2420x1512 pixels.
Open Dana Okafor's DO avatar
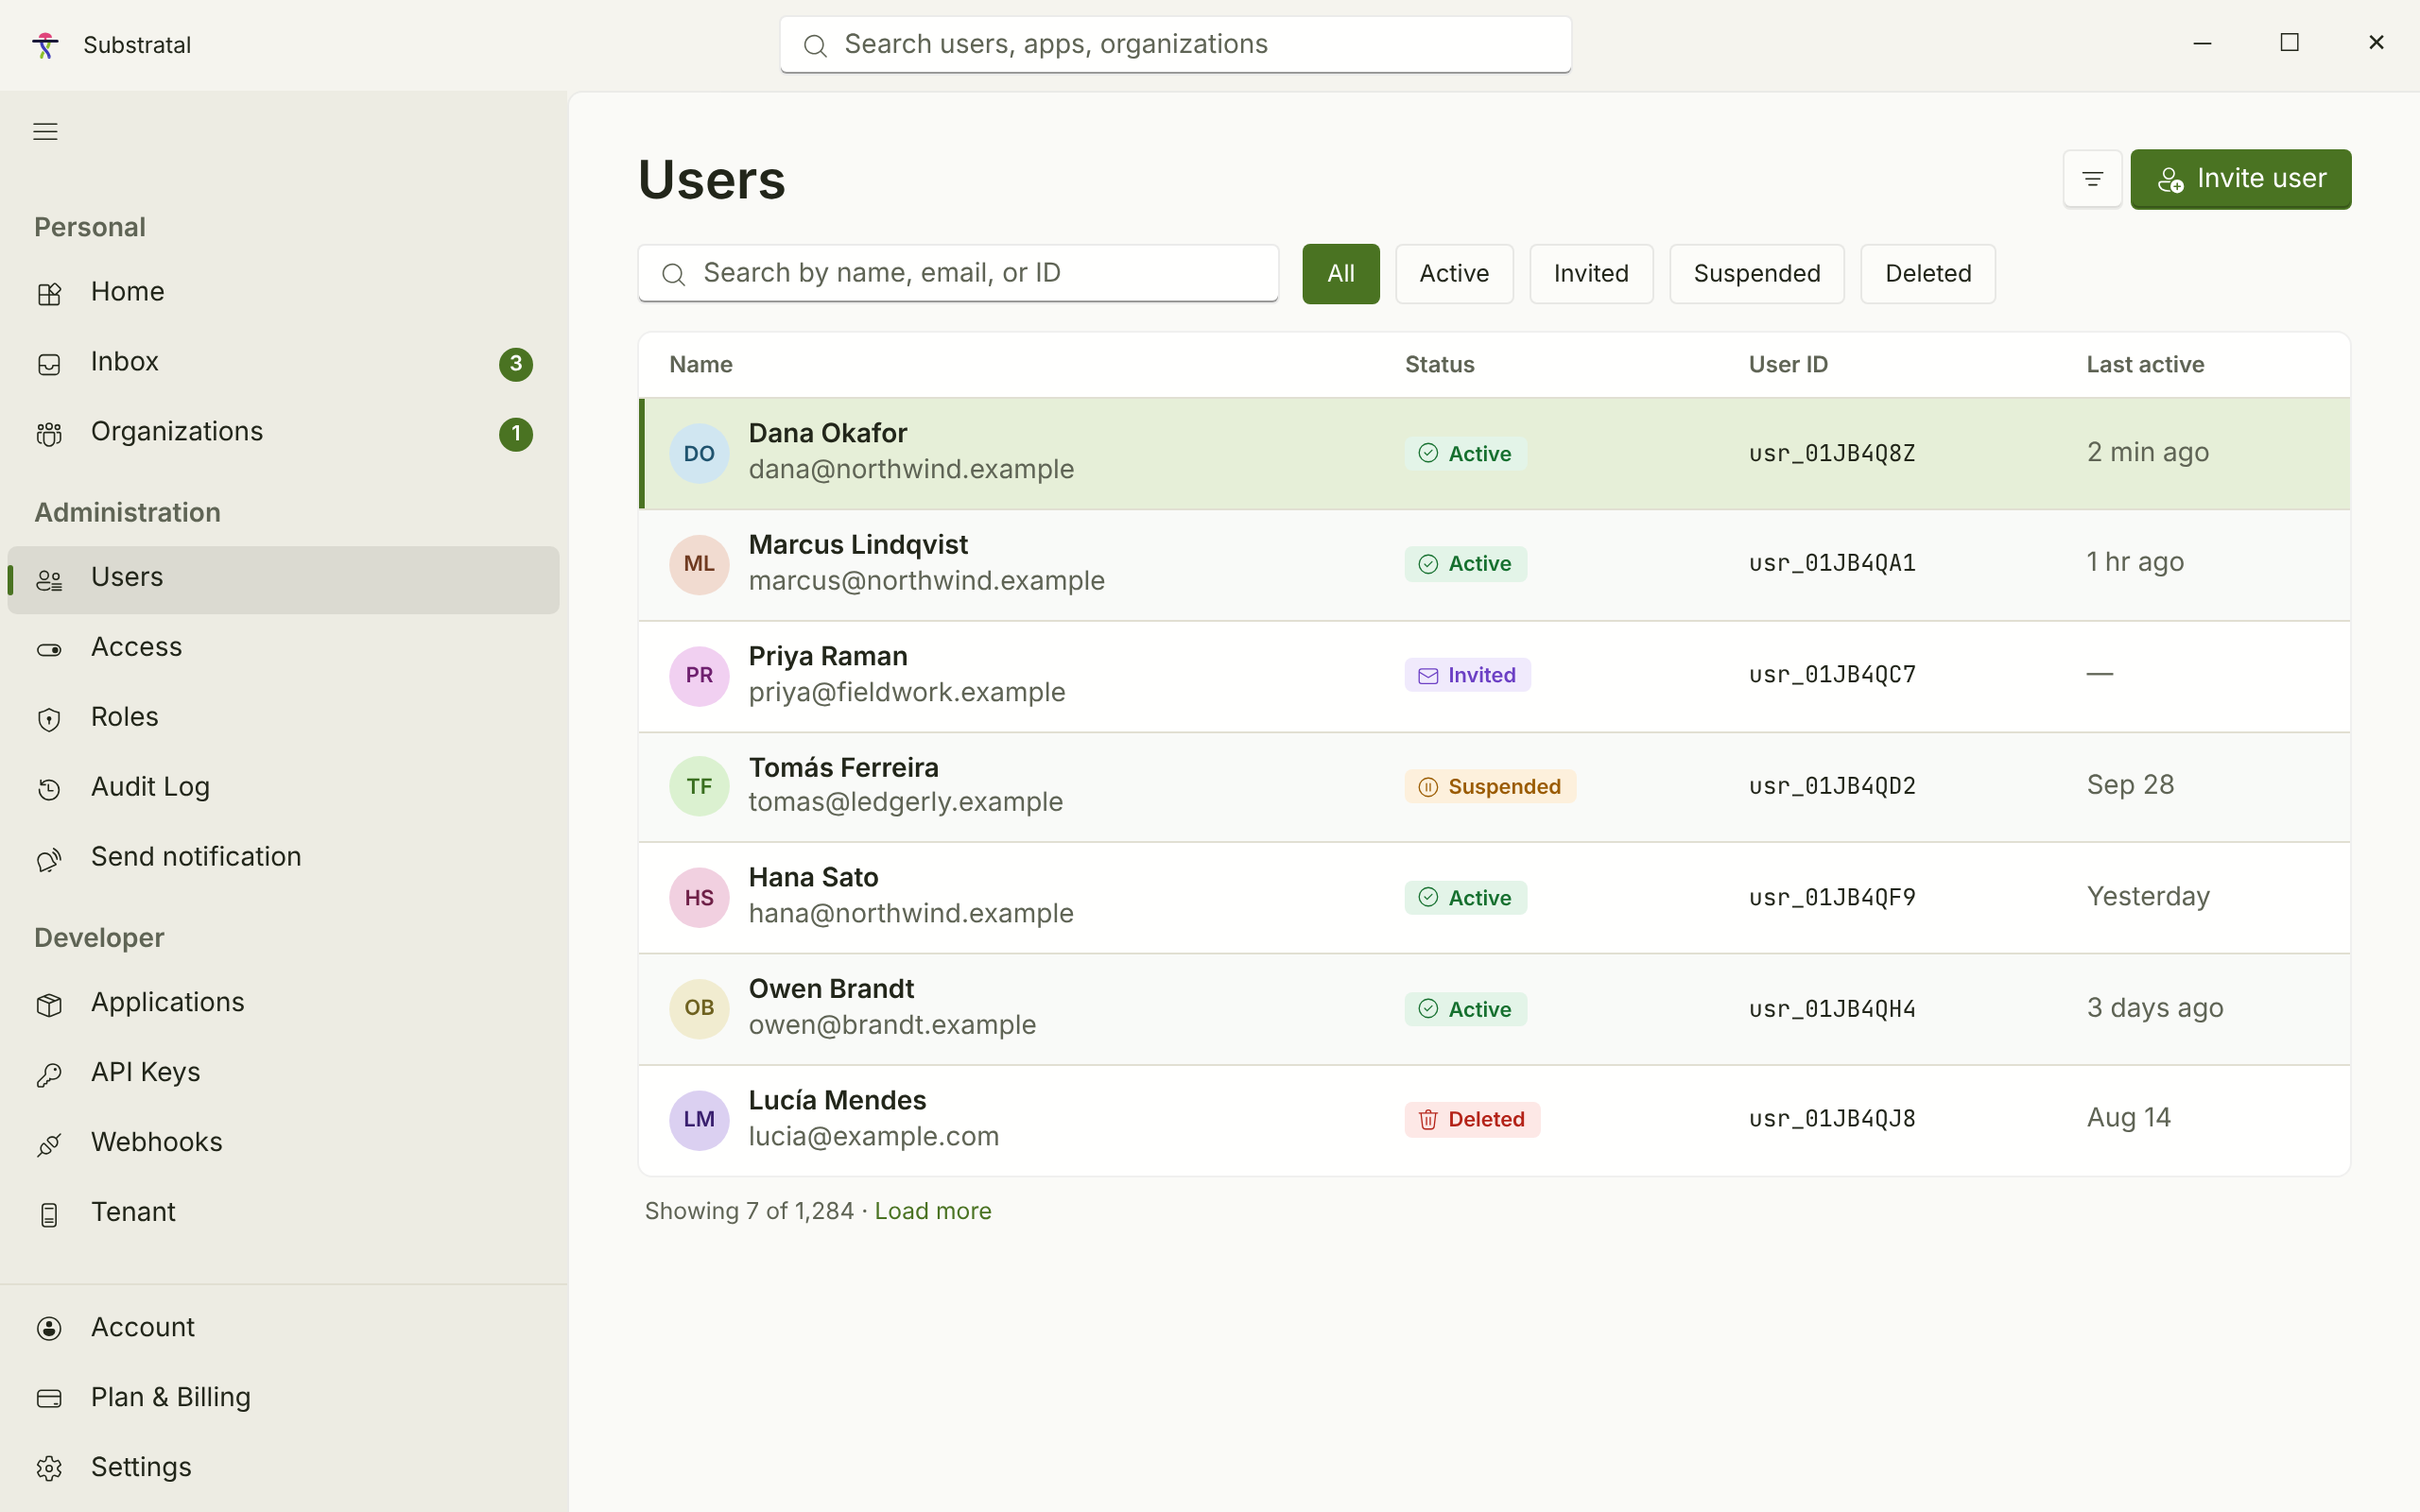[x=699, y=453]
